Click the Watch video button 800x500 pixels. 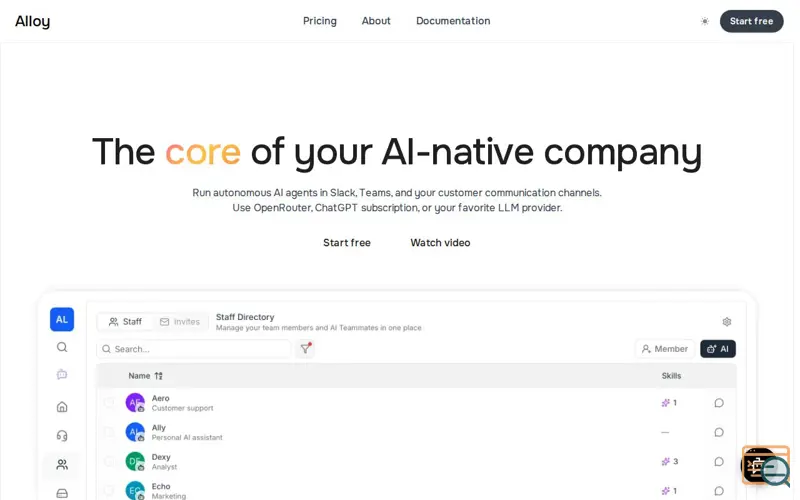[440, 243]
